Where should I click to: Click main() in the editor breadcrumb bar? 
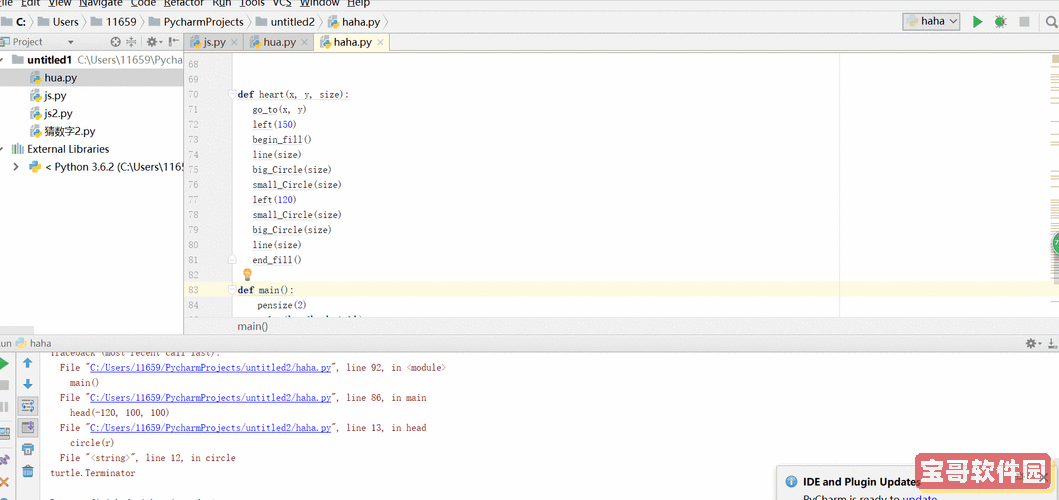click(x=253, y=326)
